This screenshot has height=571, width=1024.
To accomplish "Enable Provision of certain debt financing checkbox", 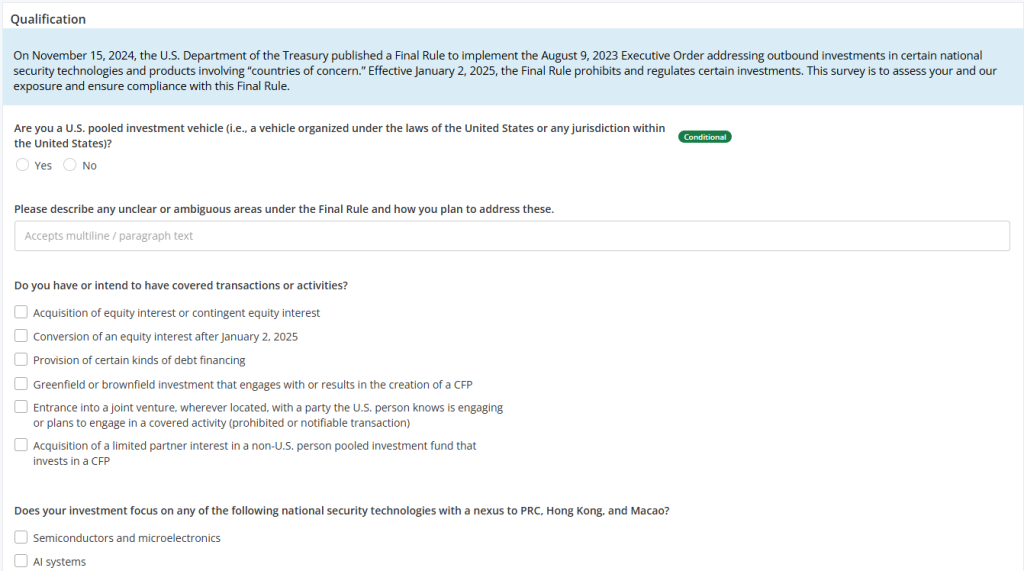I will [x=21, y=360].
